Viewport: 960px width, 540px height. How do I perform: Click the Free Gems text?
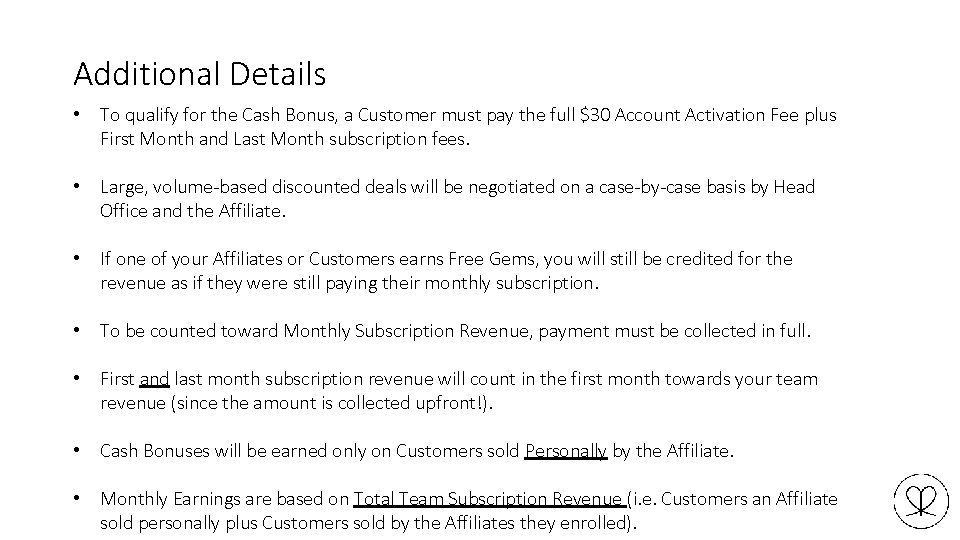tap(492, 259)
